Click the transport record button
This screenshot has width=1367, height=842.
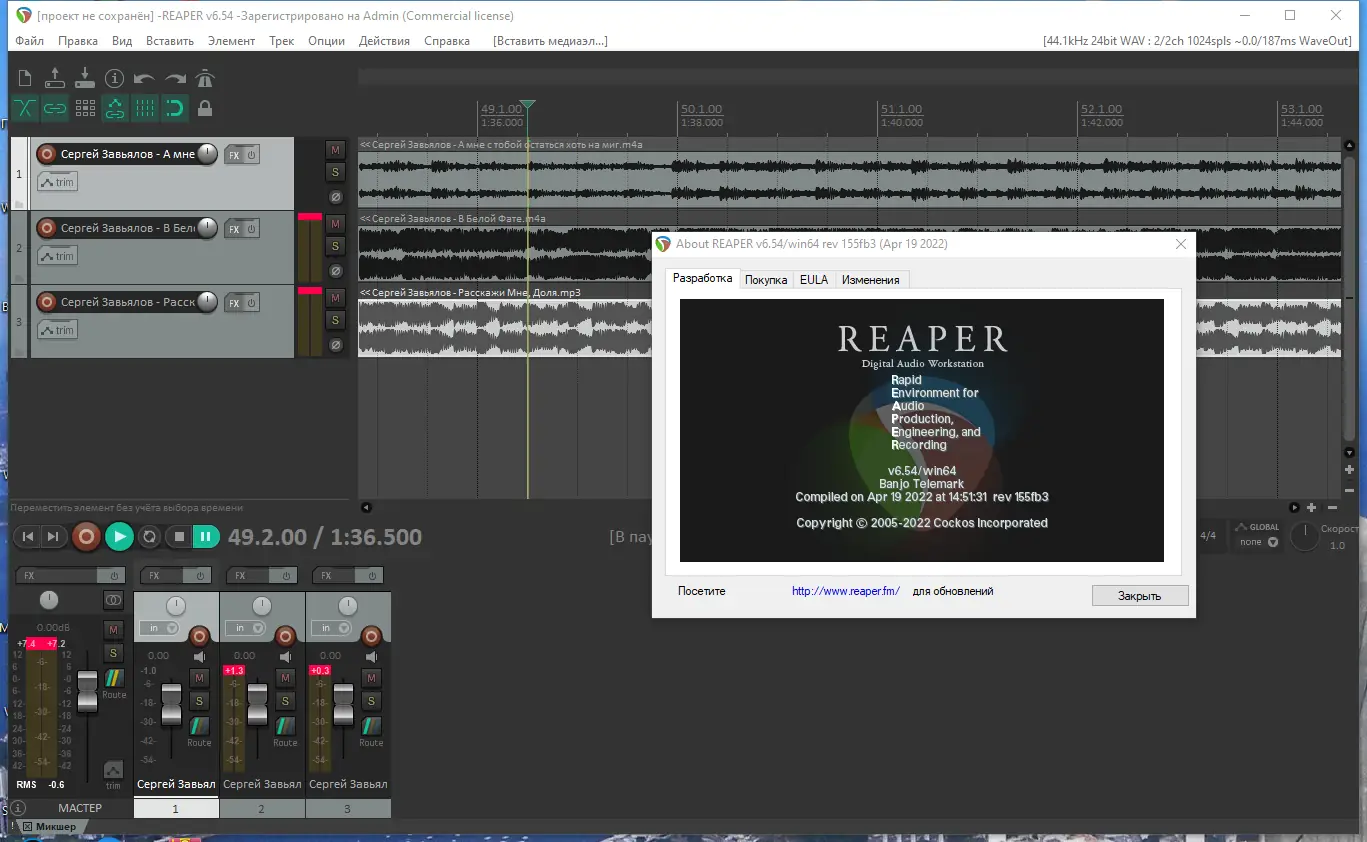point(87,537)
